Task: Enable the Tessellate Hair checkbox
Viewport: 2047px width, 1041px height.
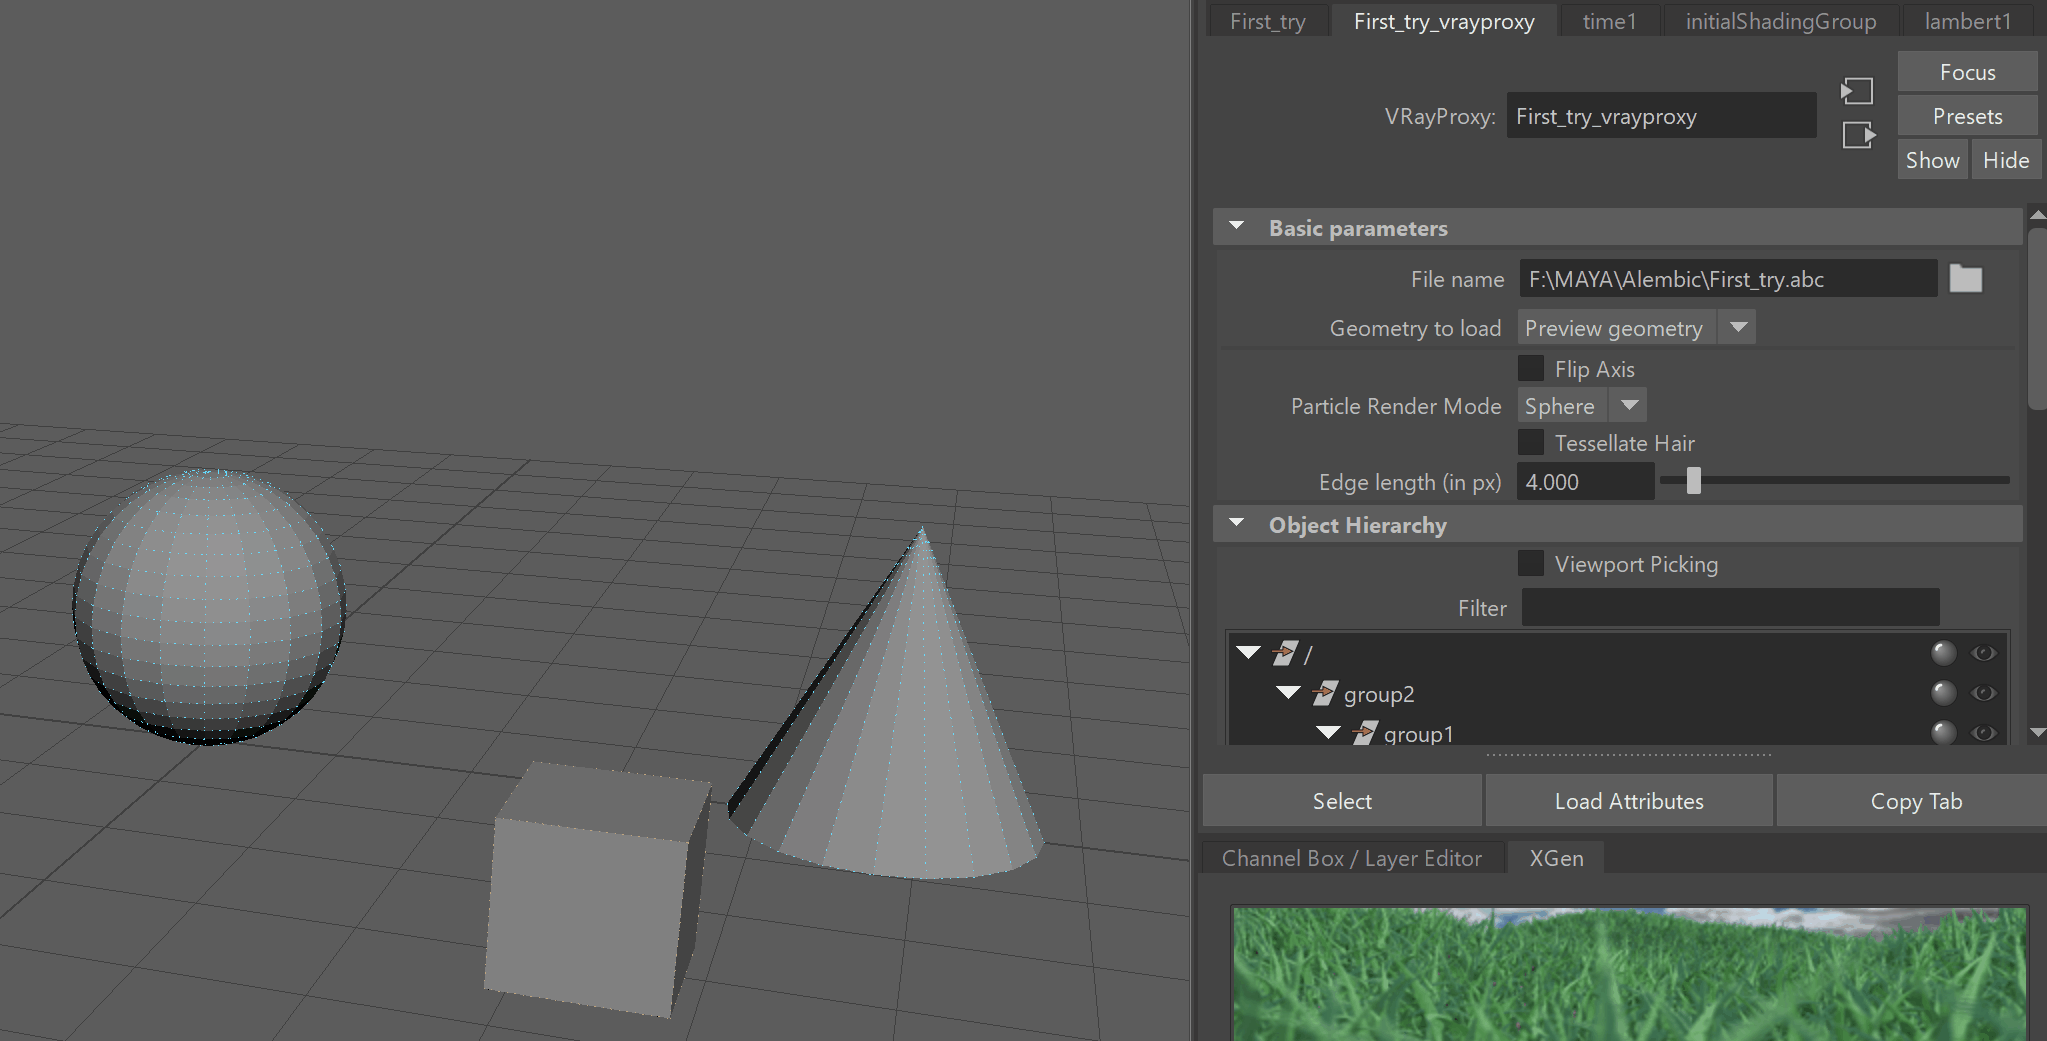Action: click(x=1530, y=442)
